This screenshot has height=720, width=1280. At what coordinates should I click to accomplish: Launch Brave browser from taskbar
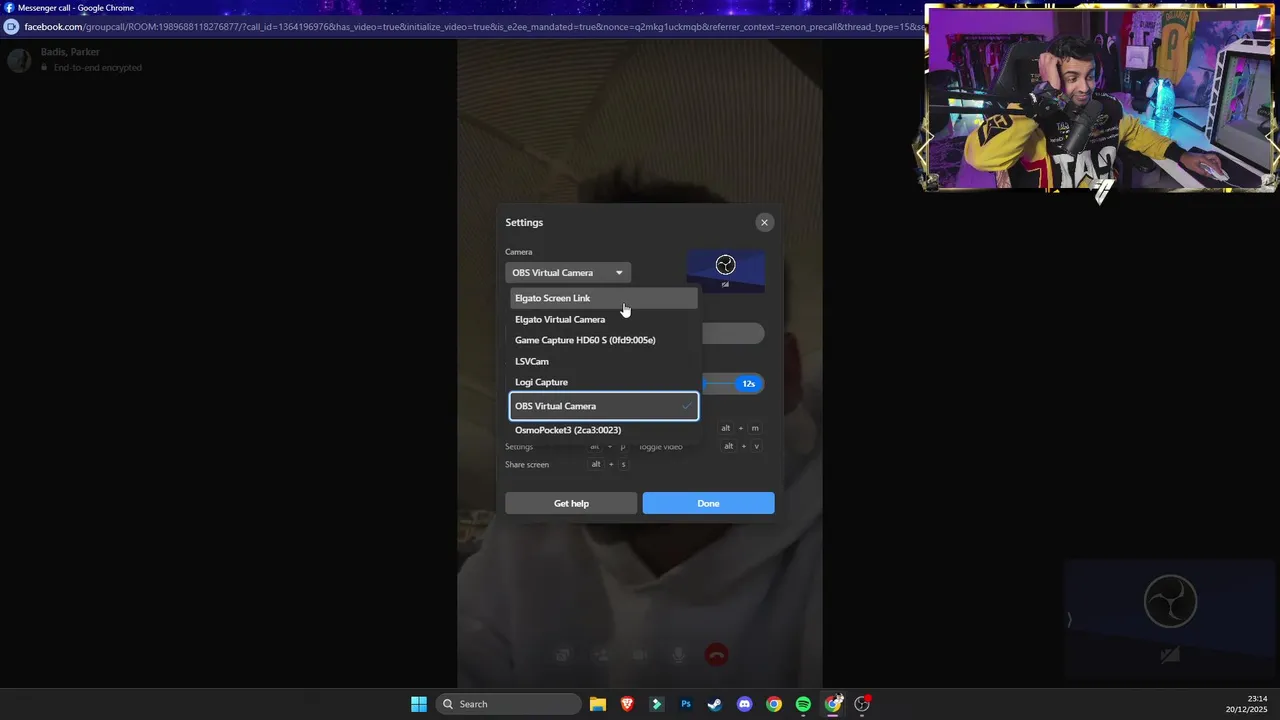[627, 704]
